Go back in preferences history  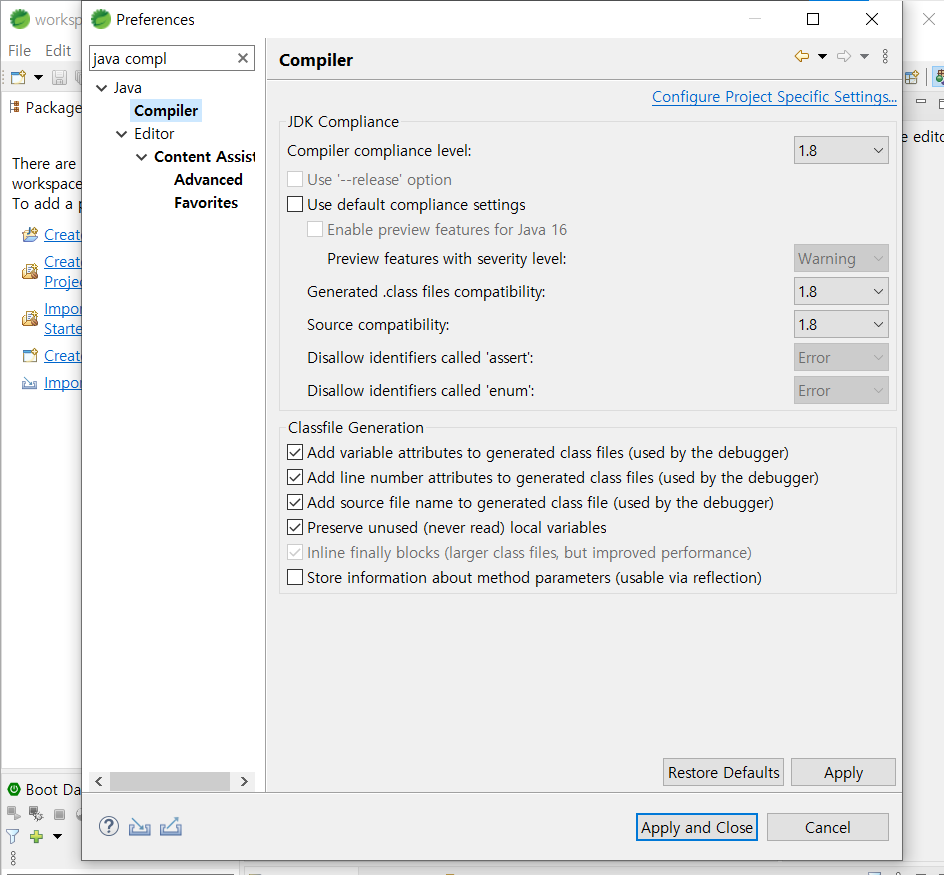[802, 57]
